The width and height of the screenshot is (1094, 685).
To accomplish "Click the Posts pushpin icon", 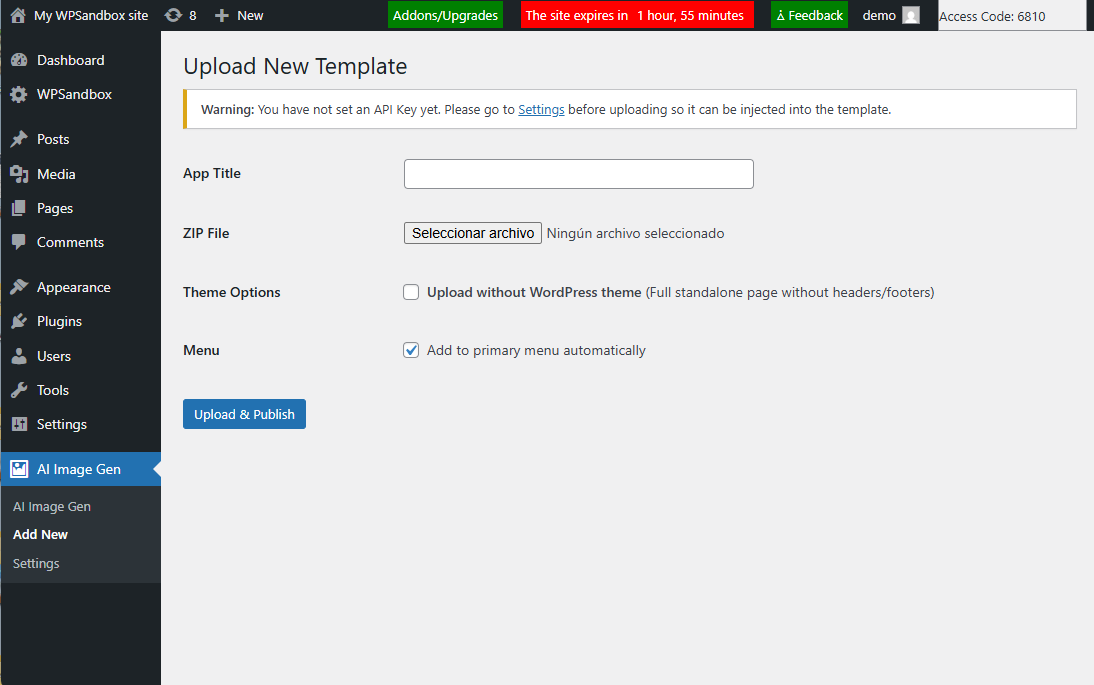I will pyautogui.click(x=19, y=139).
